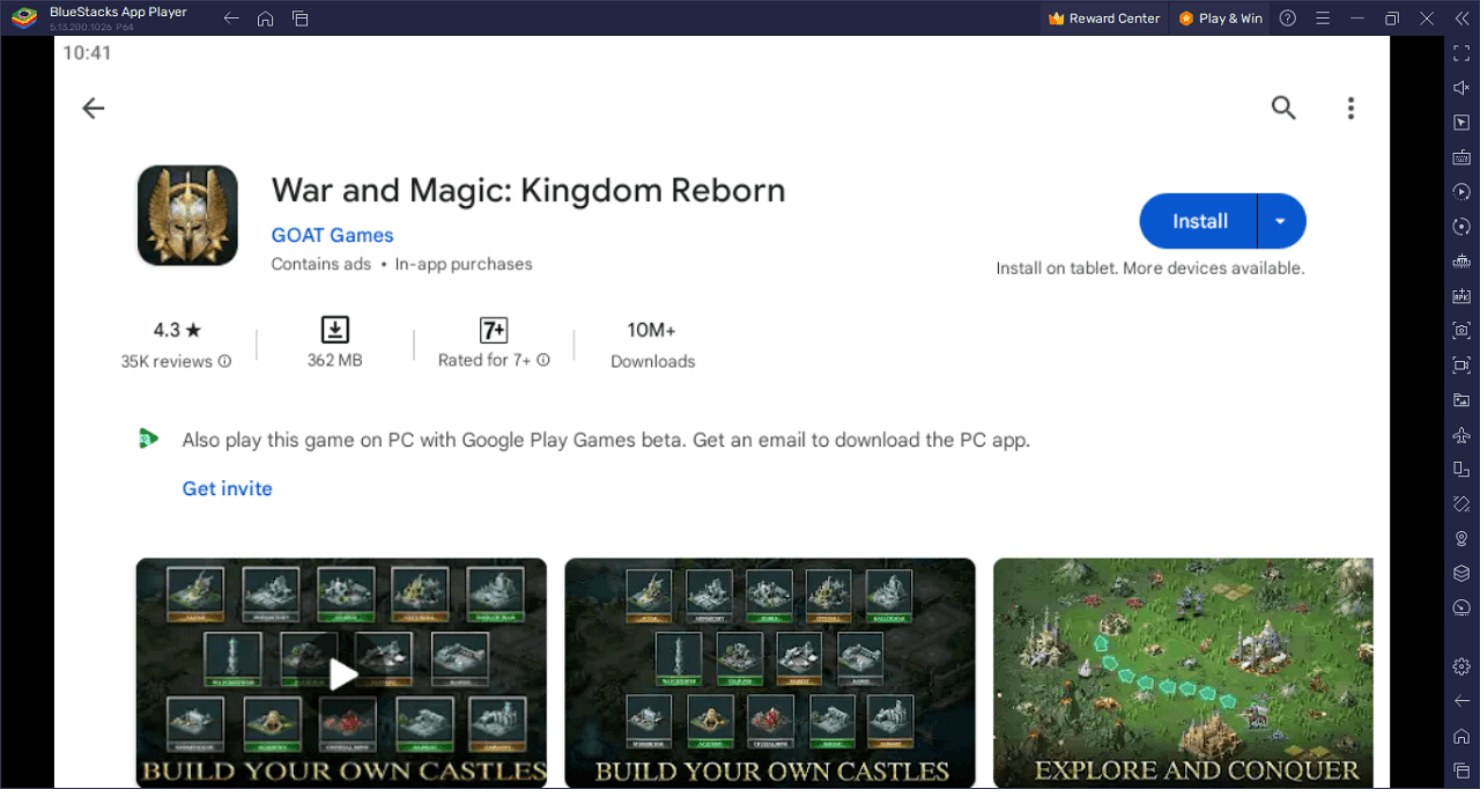Open the Reward Center

tap(1103, 18)
